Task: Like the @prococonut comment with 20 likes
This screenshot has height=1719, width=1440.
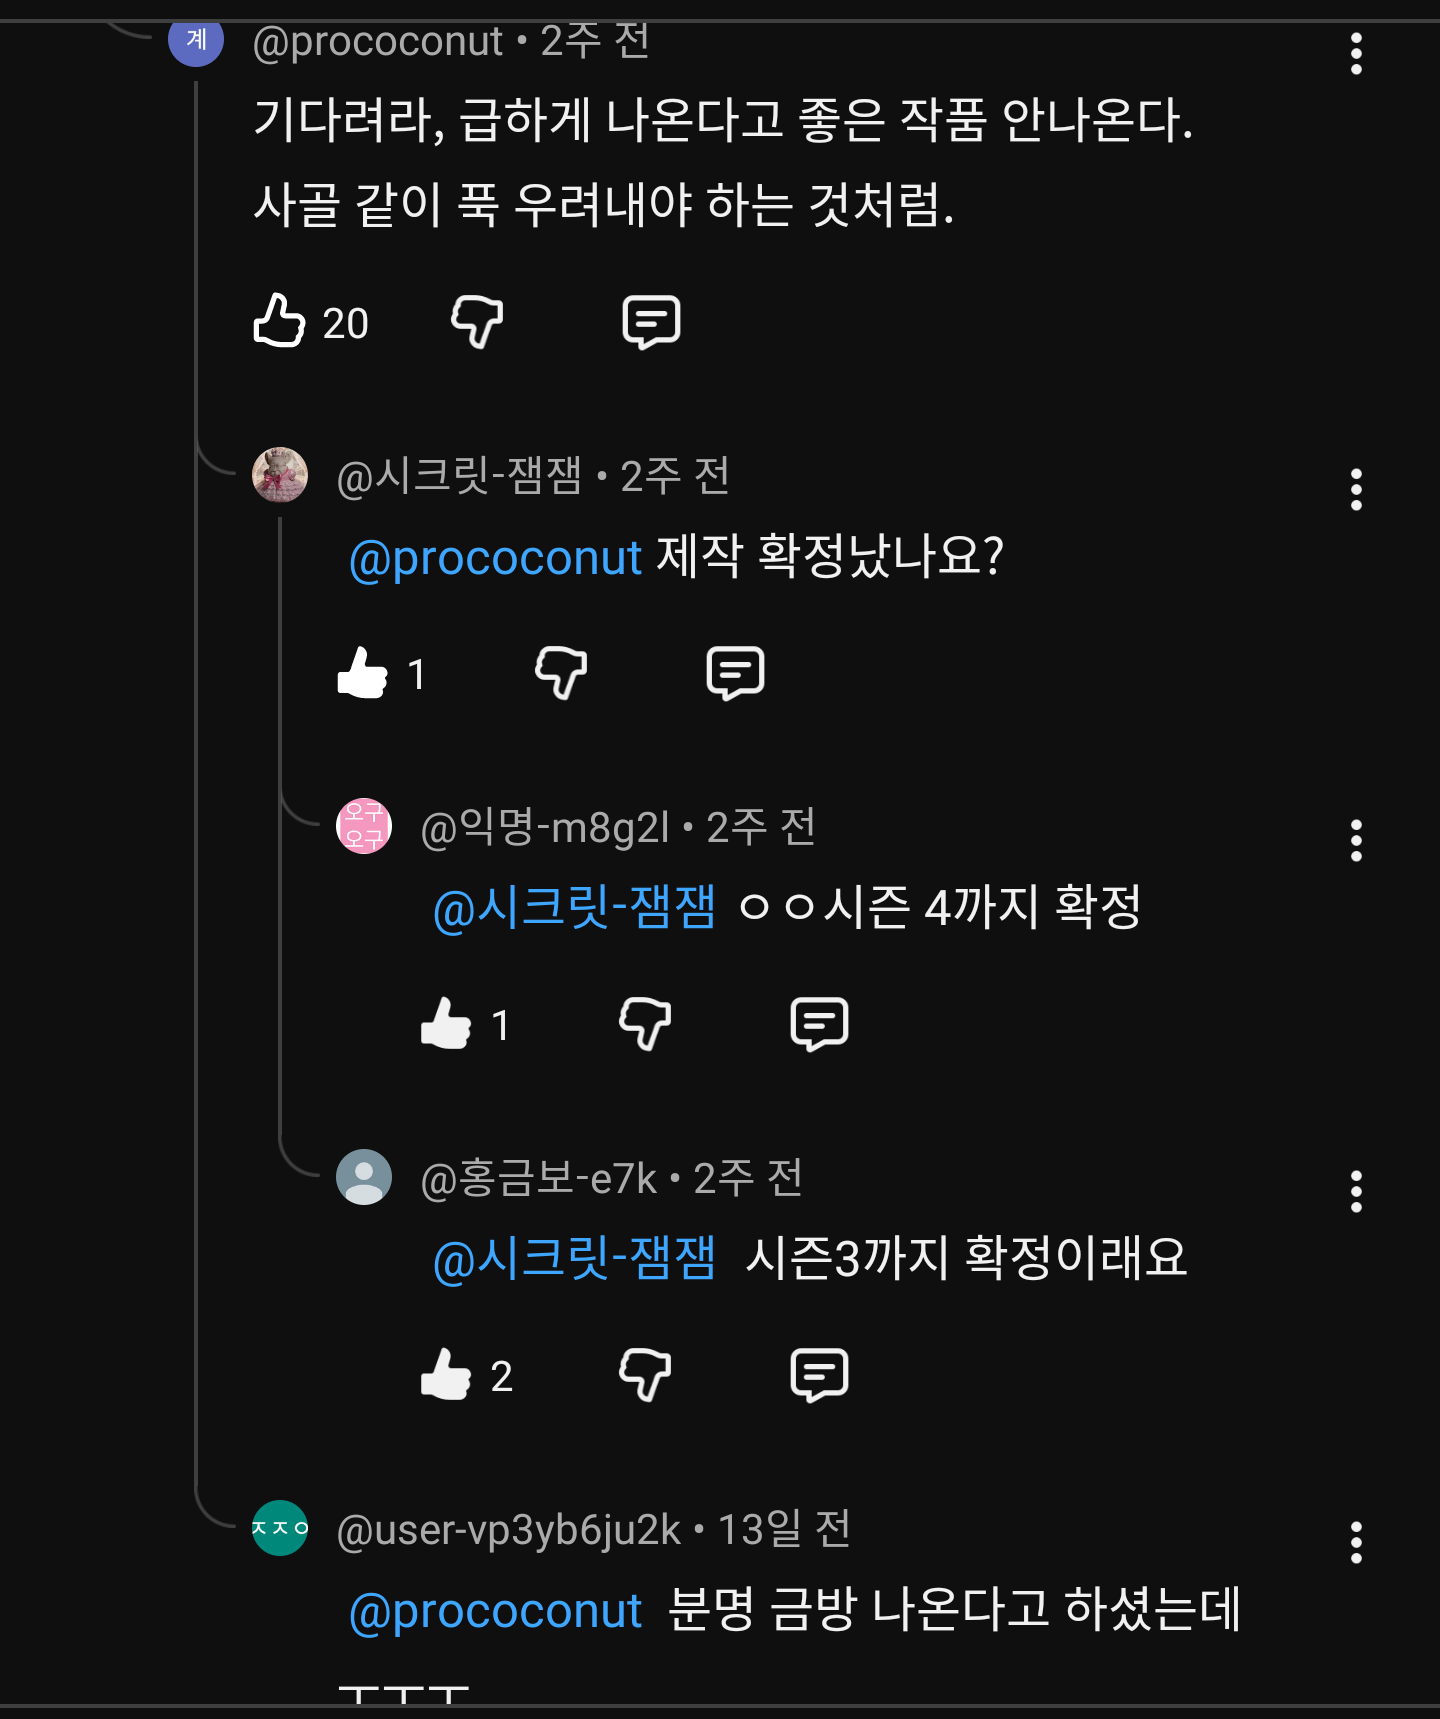Action: pos(279,321)
